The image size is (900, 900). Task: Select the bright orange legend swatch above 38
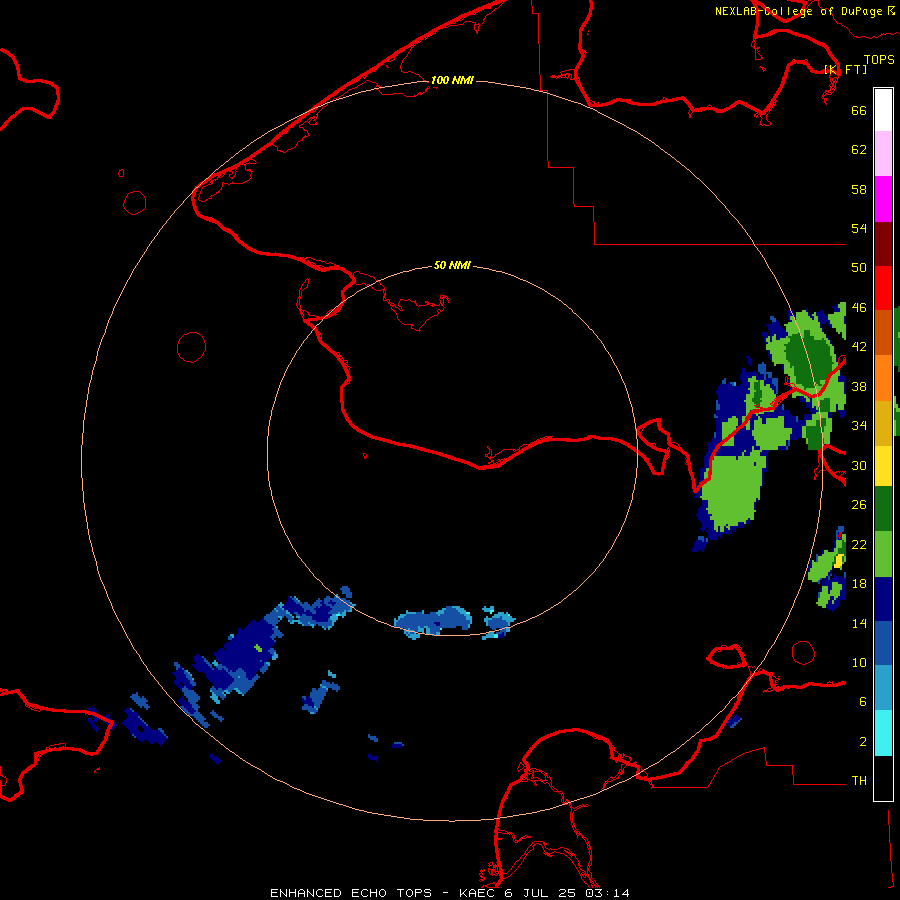[x=883, y=377]
